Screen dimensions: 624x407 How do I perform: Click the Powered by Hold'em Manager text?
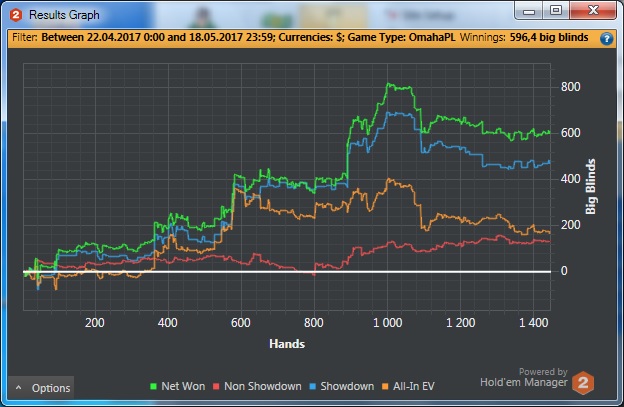click(524, 378)
